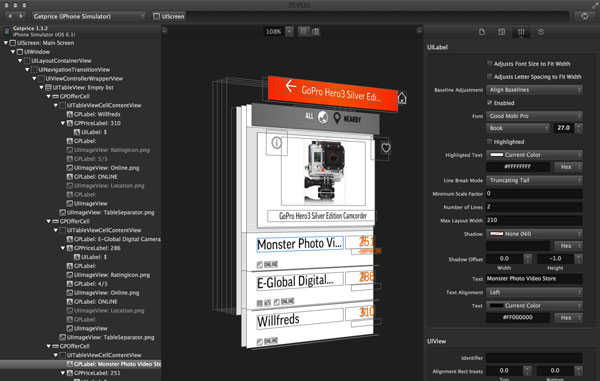Click the Shadow Offset Width stepper
600x381 pixels.
click(528, 259)
